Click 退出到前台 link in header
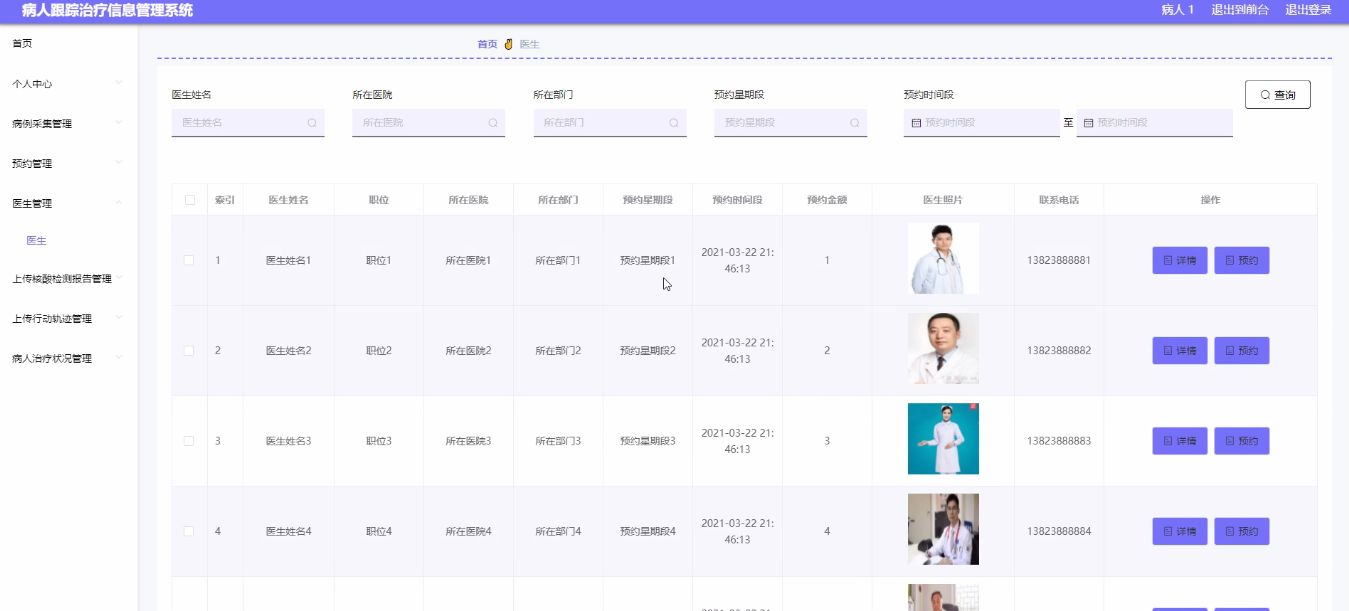The height and width of the screenshot is (611, 1349). click(1240, 10)
